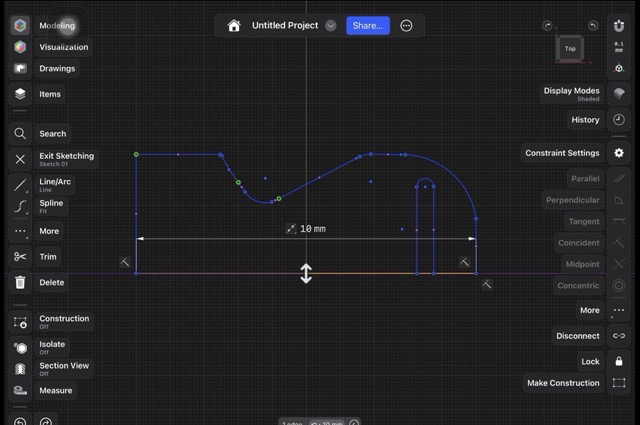Click the History label
Viewport: 640px width, 425px height.
coord(585,120)
